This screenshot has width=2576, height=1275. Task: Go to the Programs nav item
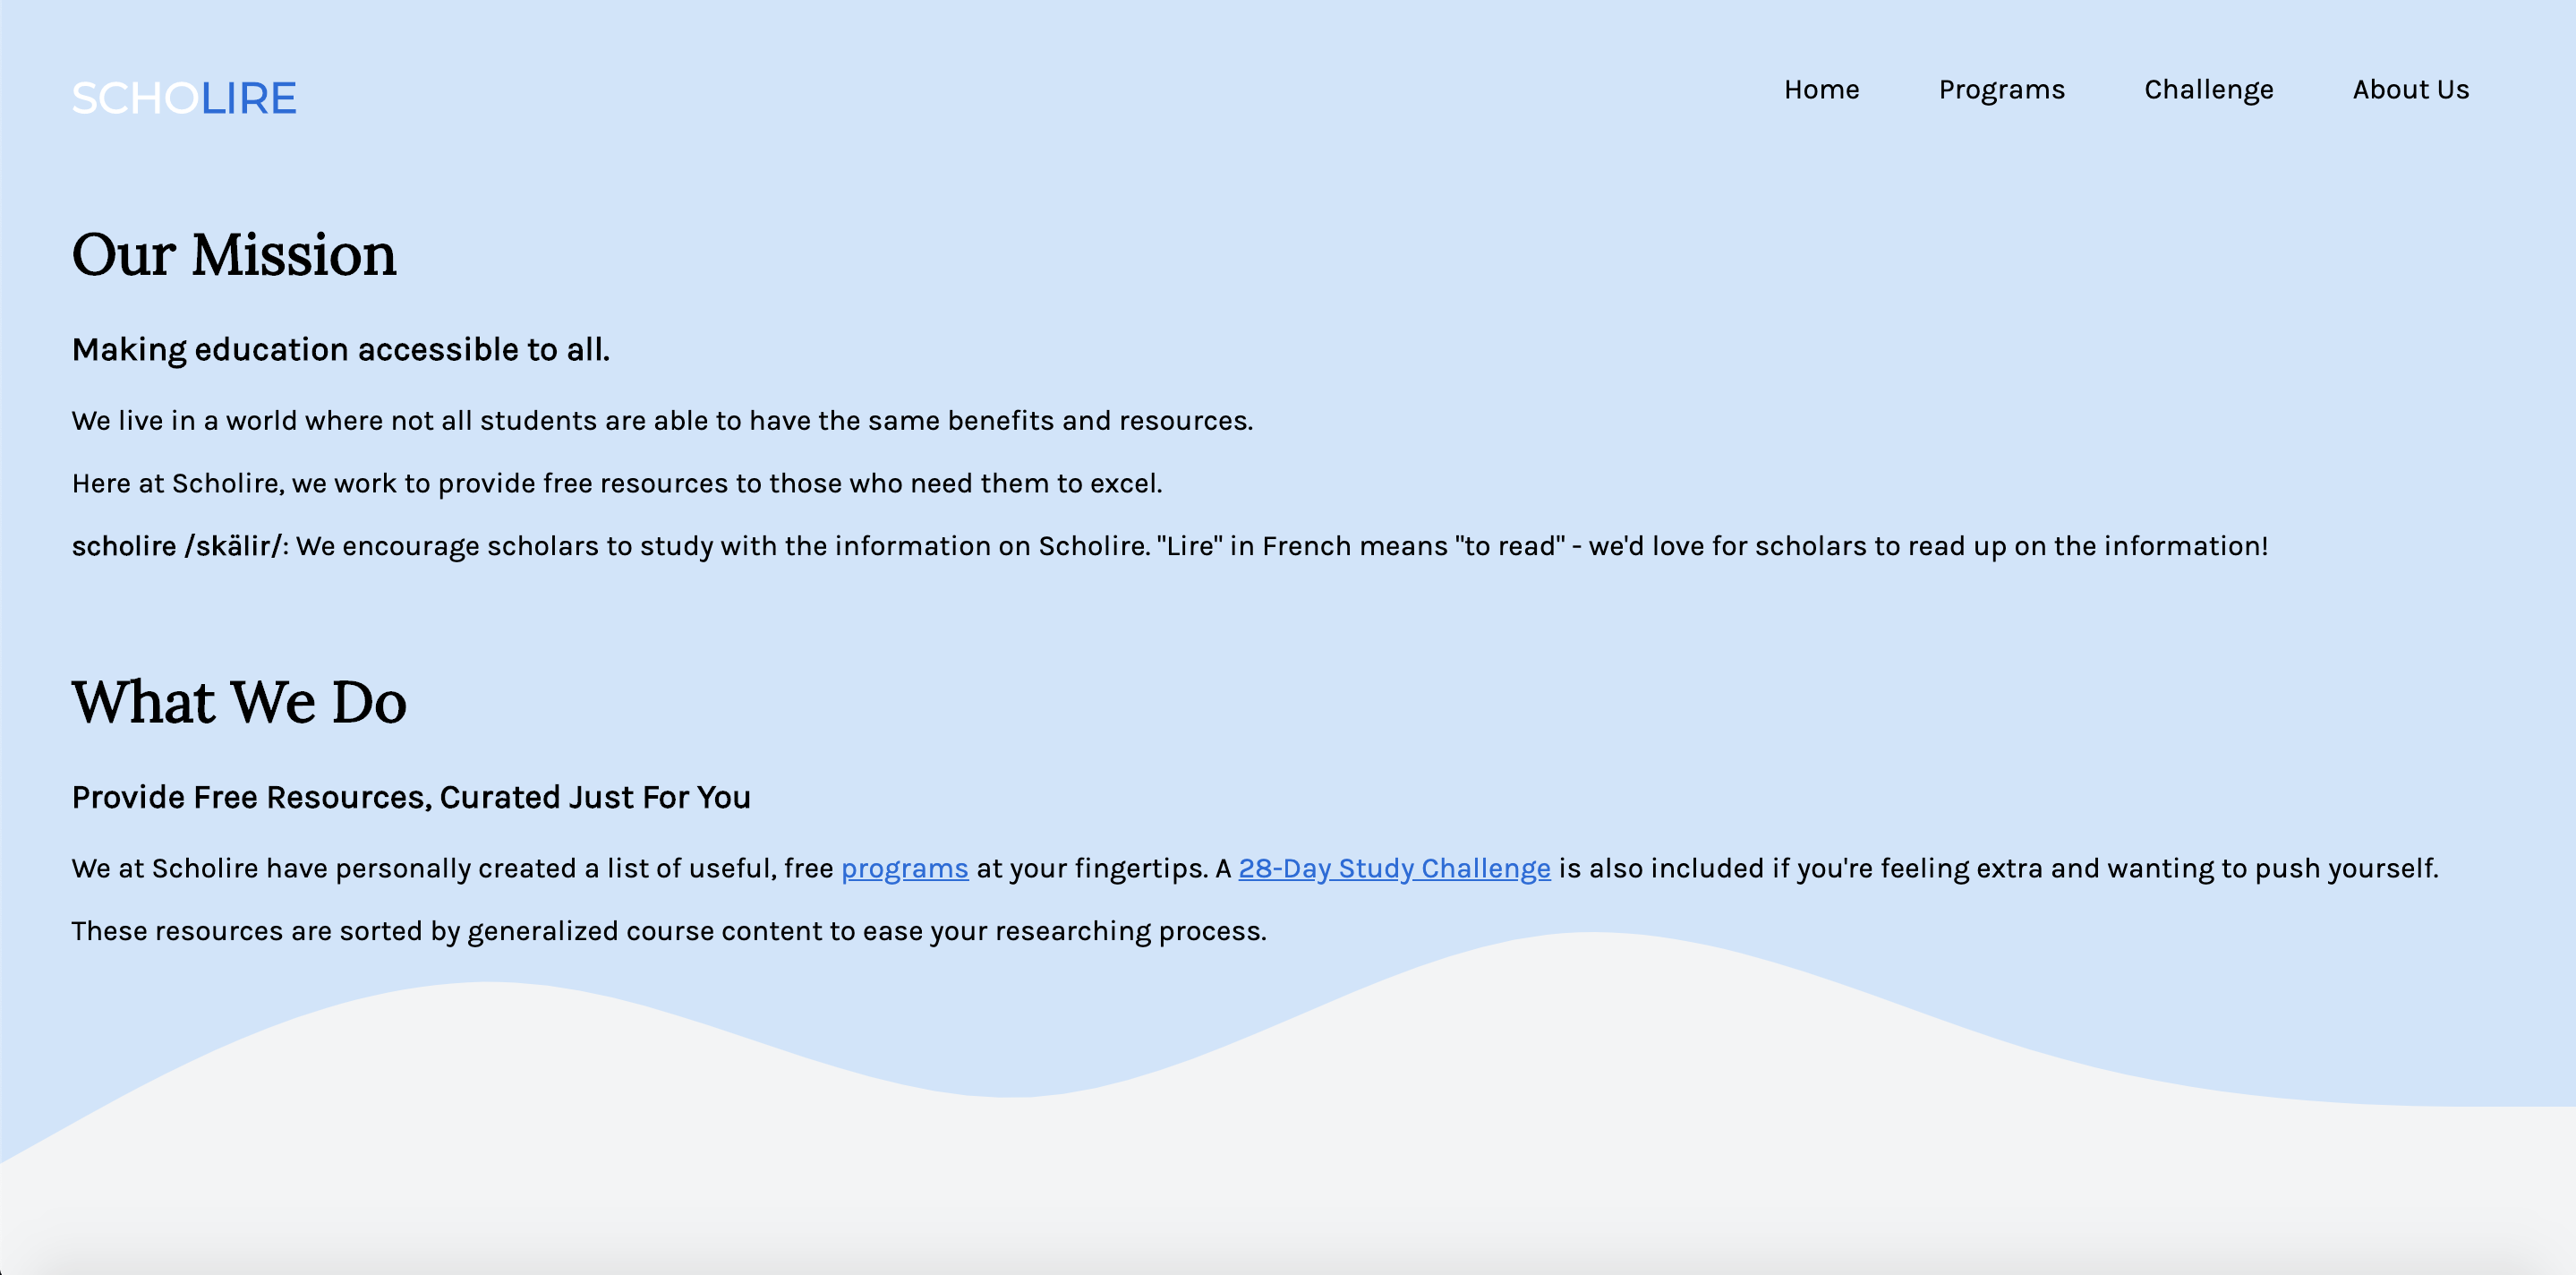pyautogui.click(x=2001, y=89)
